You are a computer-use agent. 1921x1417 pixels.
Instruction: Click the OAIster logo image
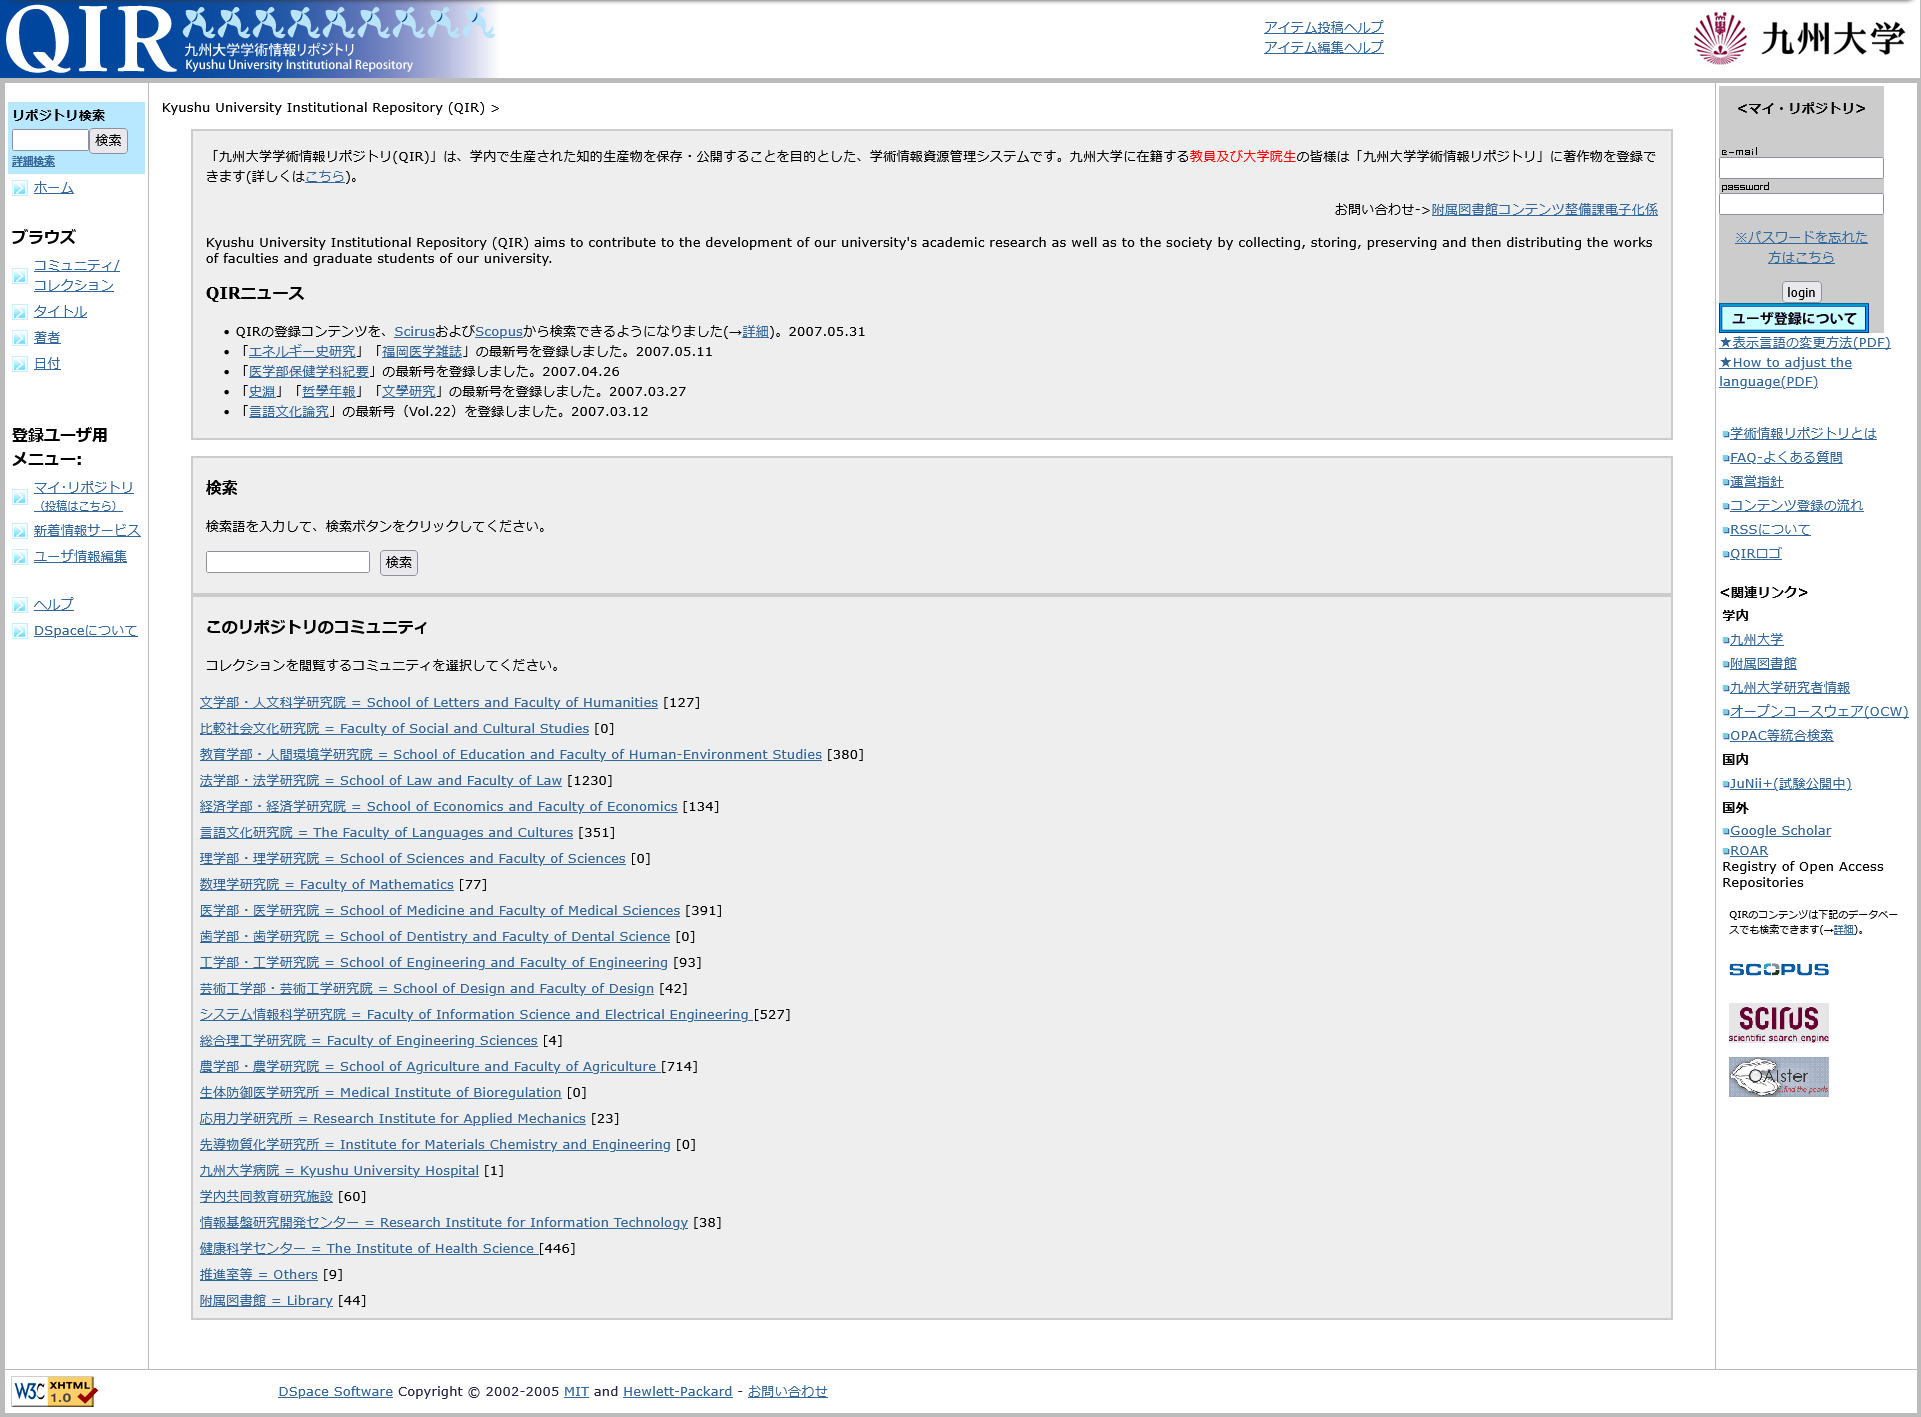1779,1077
